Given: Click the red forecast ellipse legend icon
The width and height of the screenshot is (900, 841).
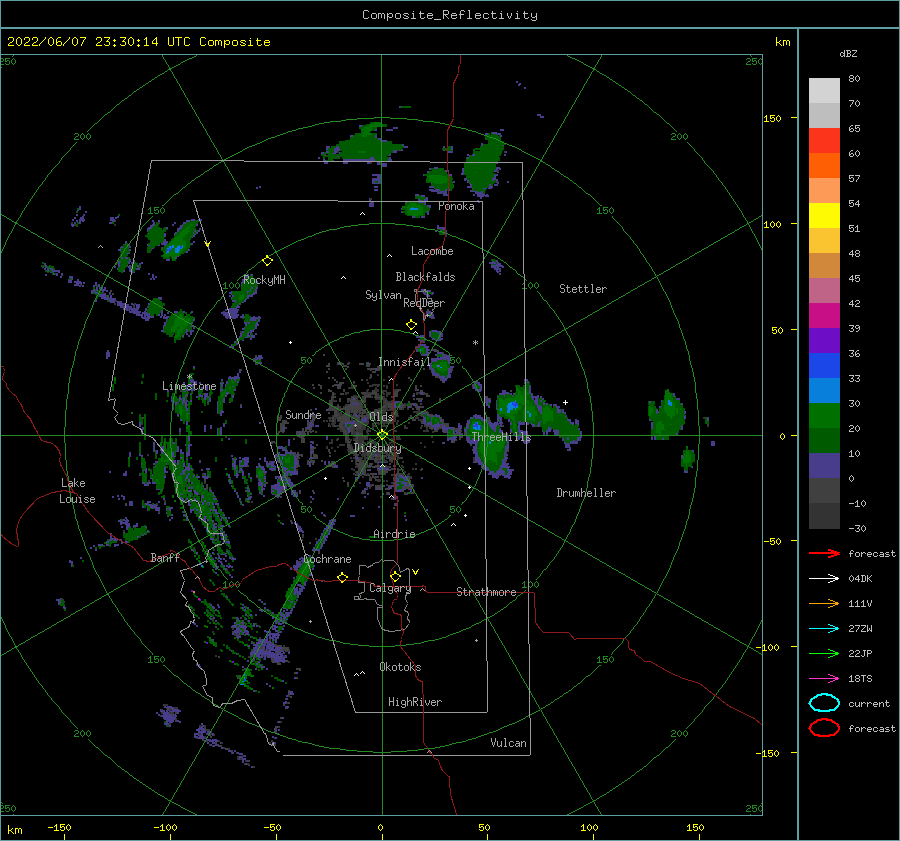Looking at the screenshot, I should [824, 728].
